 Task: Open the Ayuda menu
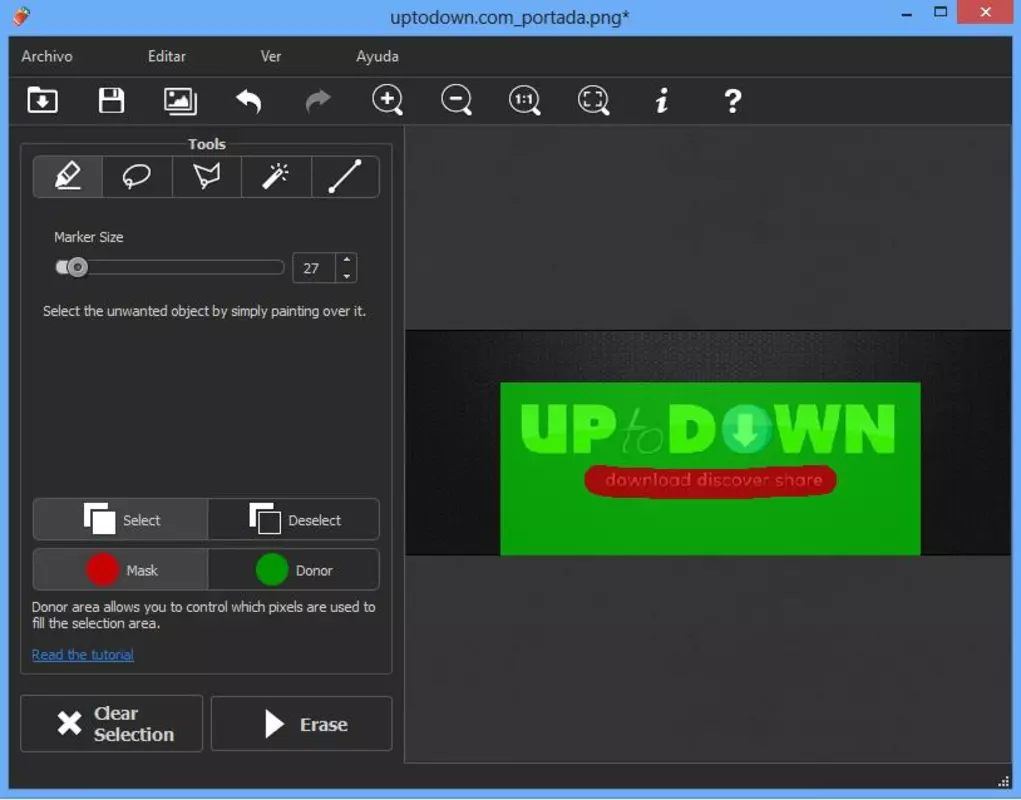point(377,57)
